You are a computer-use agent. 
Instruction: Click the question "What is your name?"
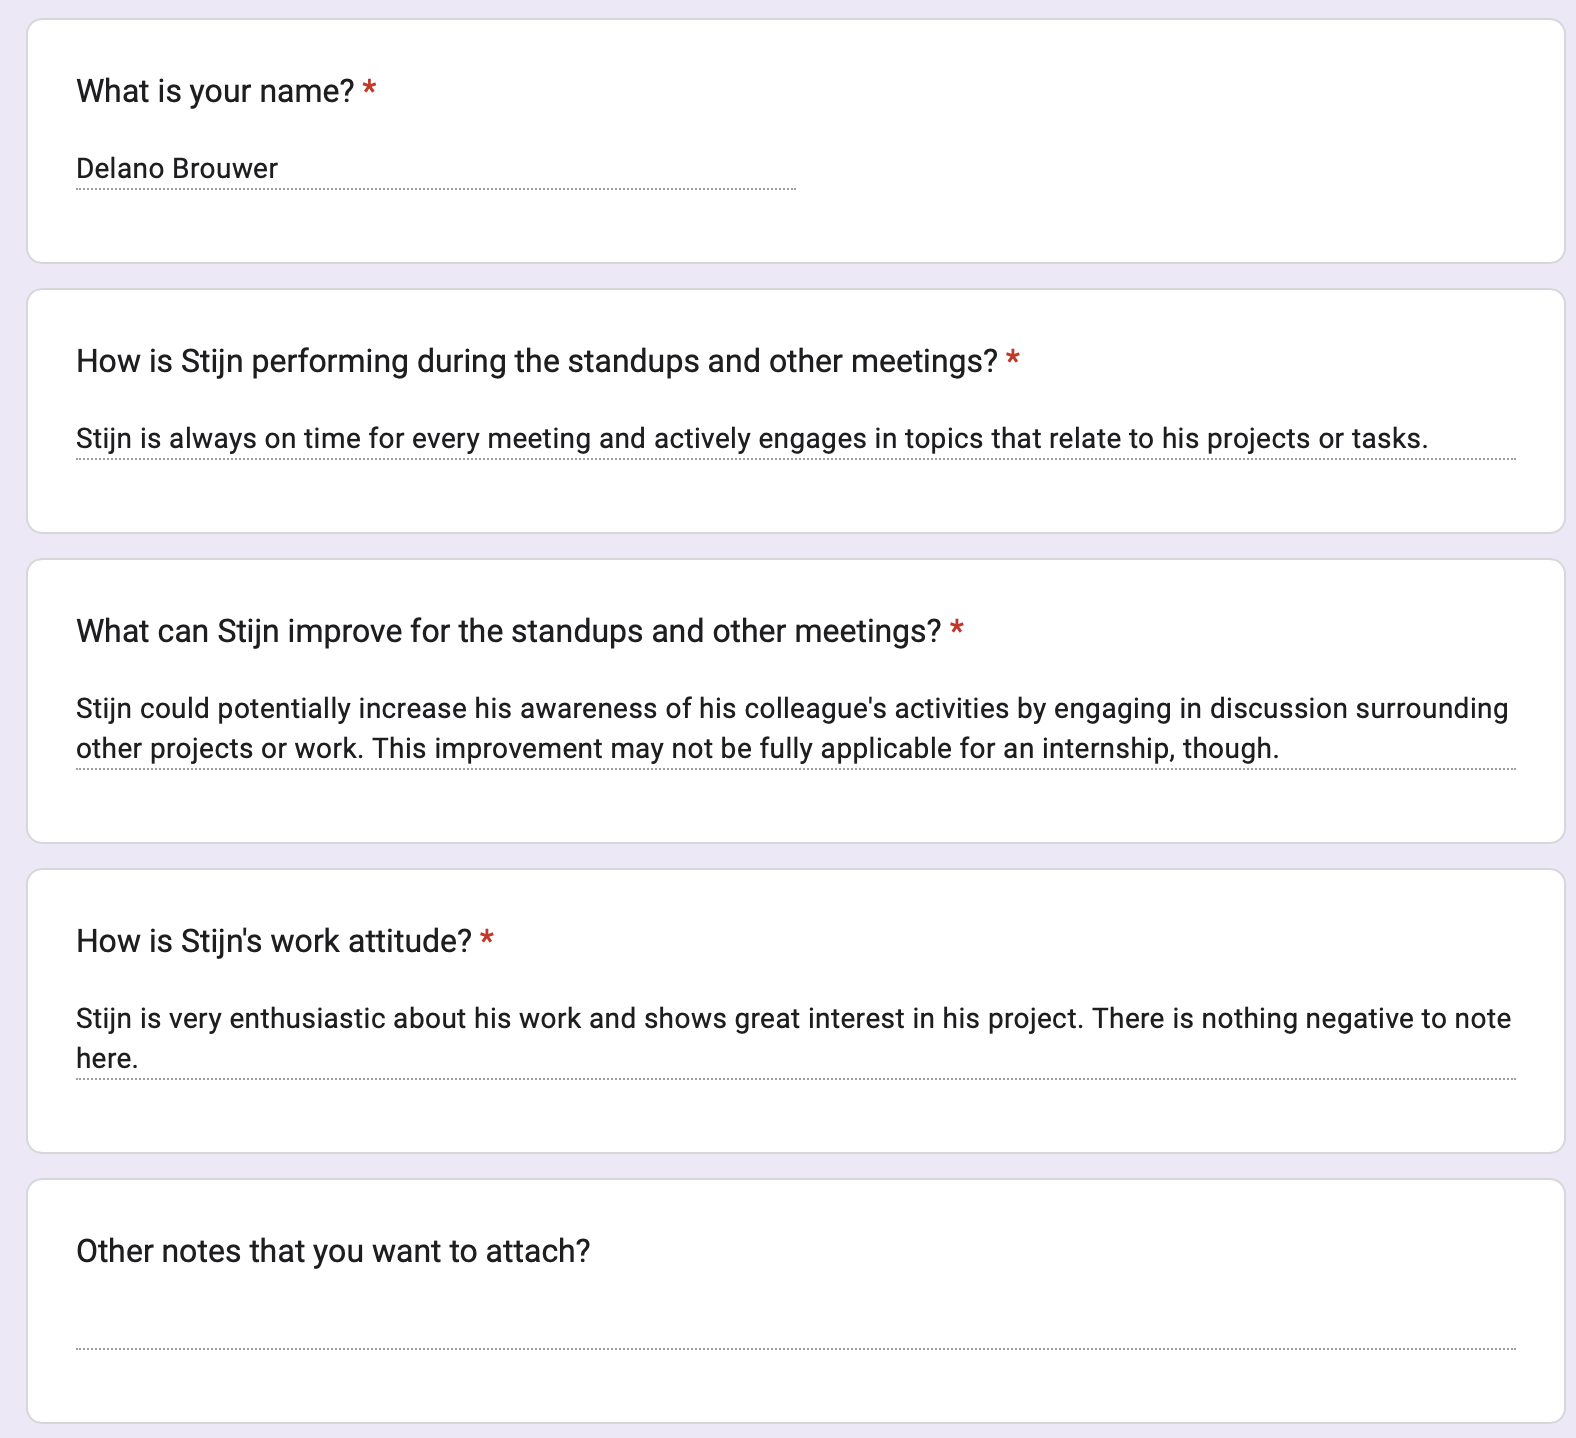click(216, 90)
